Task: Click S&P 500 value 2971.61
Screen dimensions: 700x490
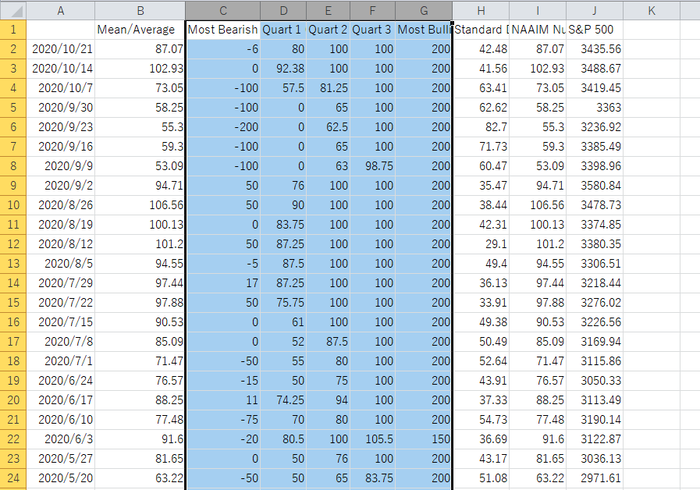Action: coord(595,478)
